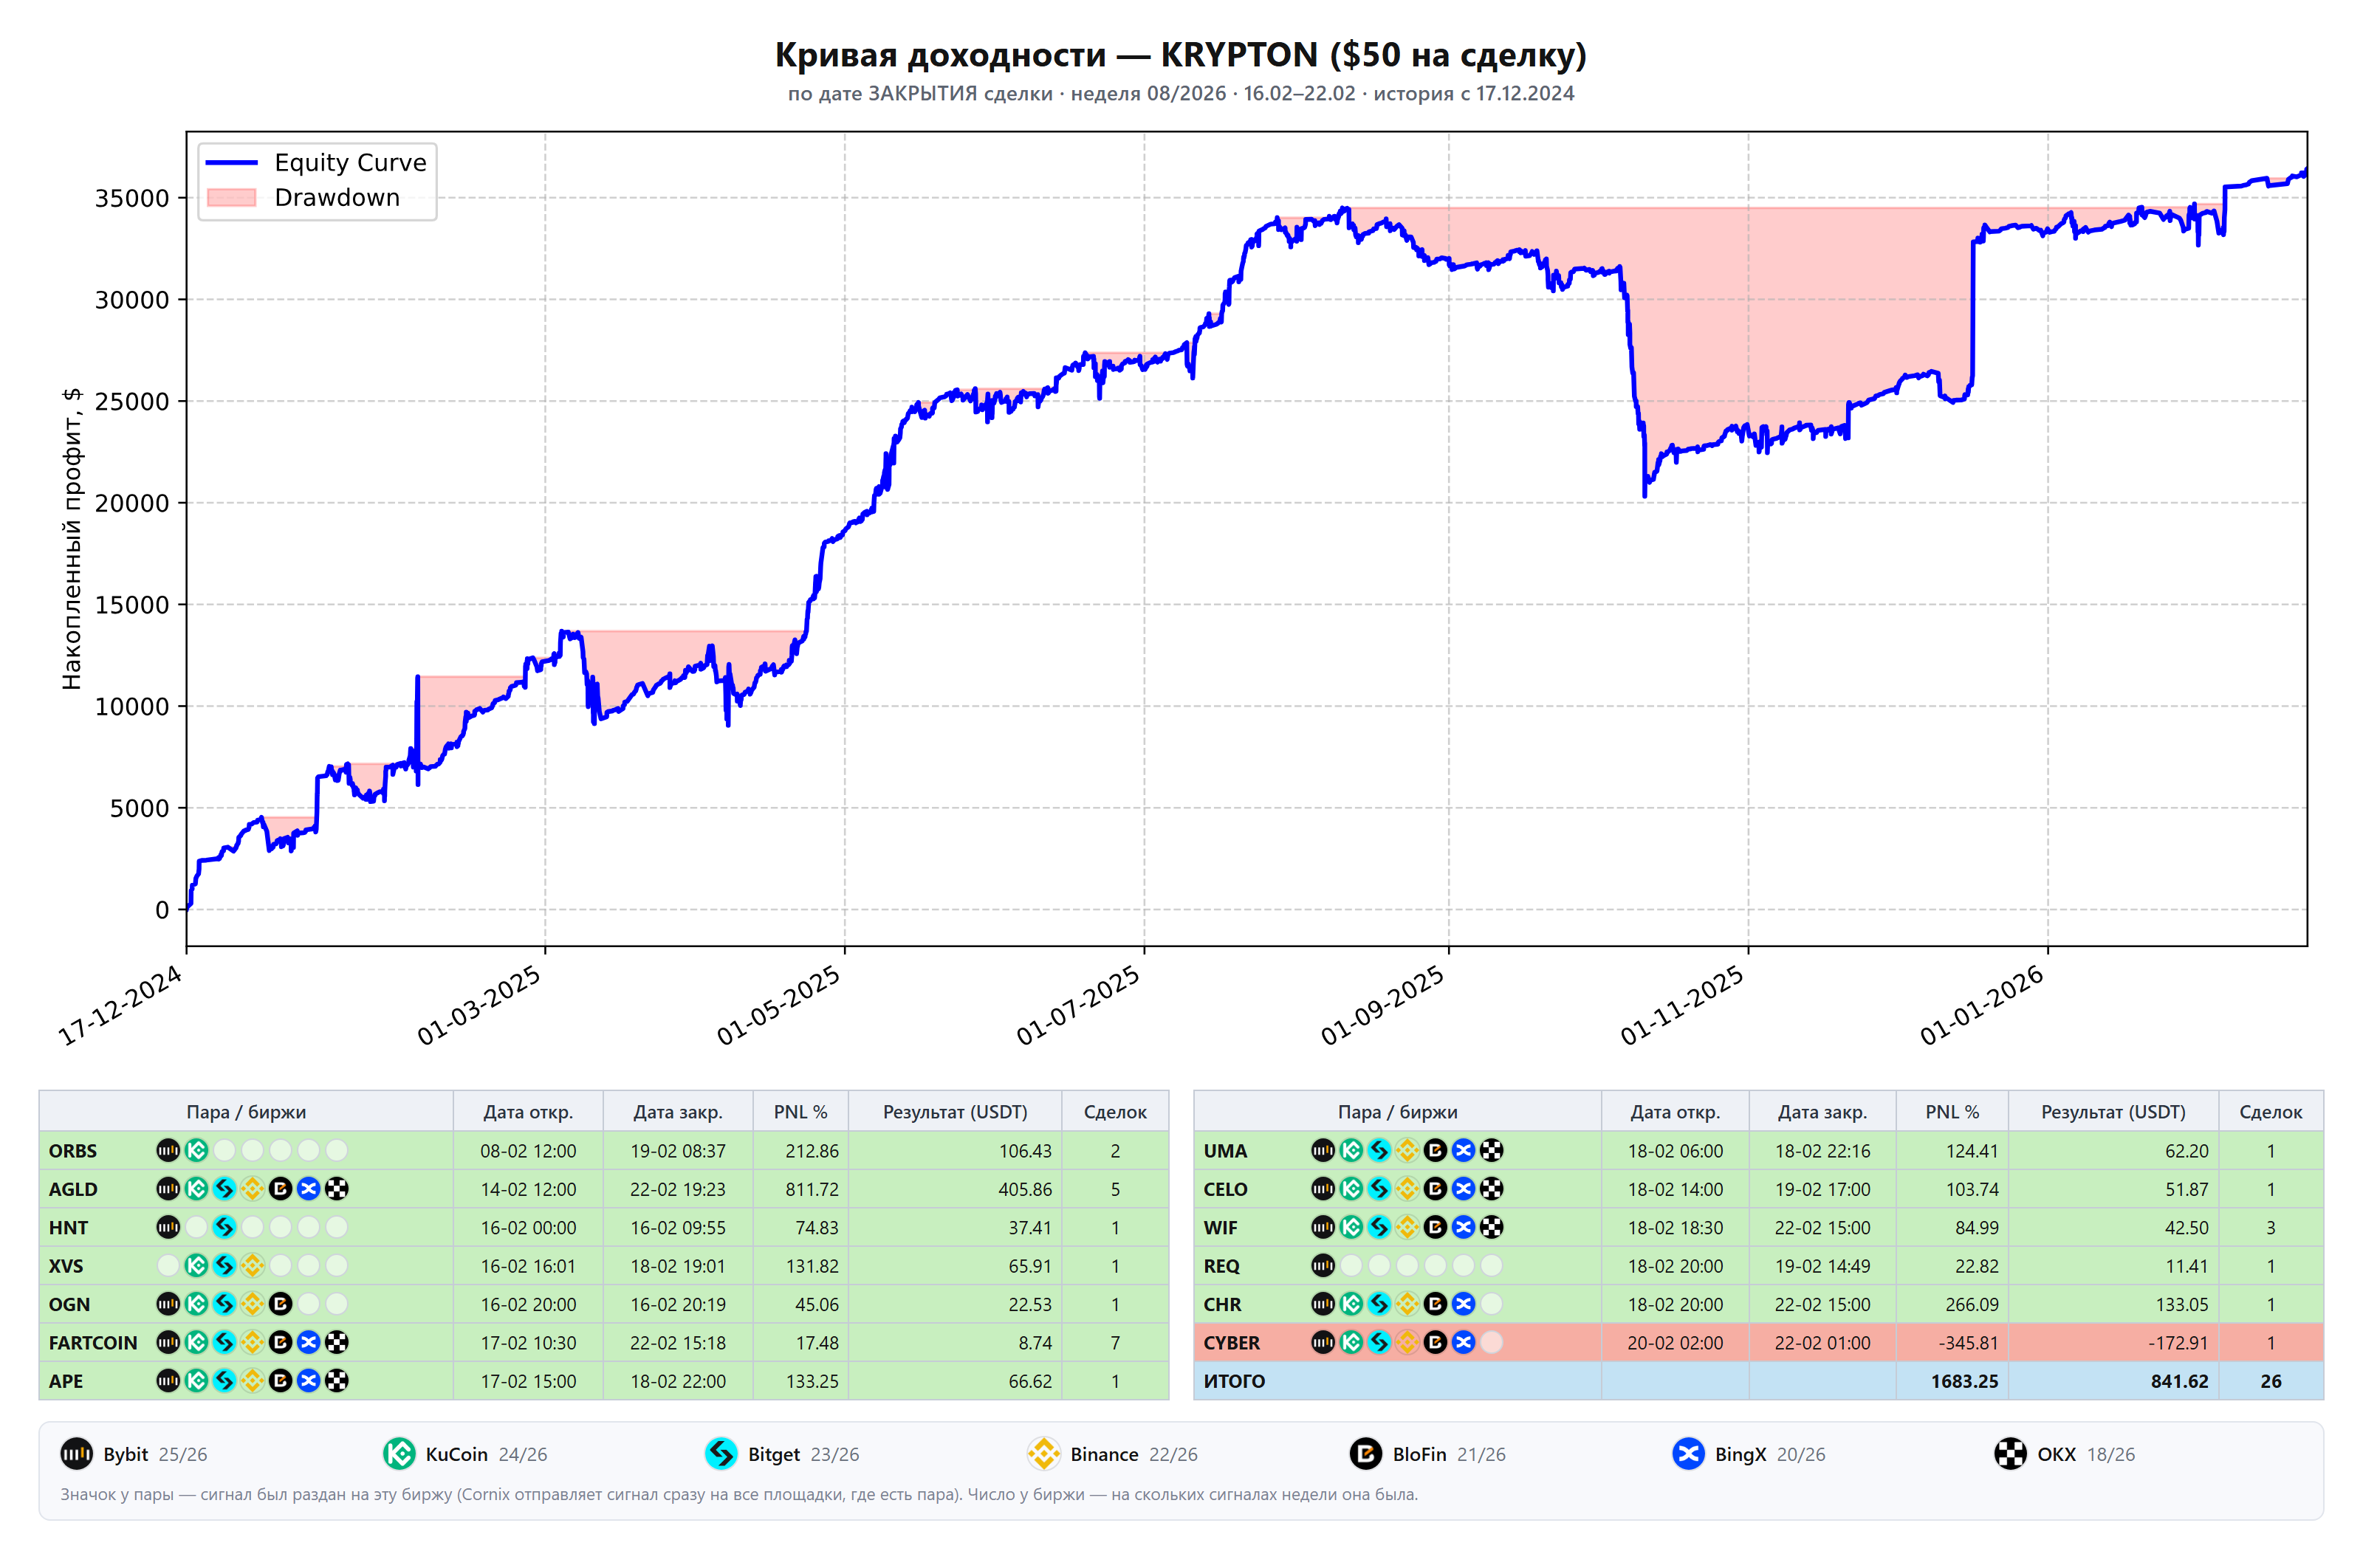Click the FARTCOIN pair name
The height and width of the screenshot is (1568, 2363).
93,1342
